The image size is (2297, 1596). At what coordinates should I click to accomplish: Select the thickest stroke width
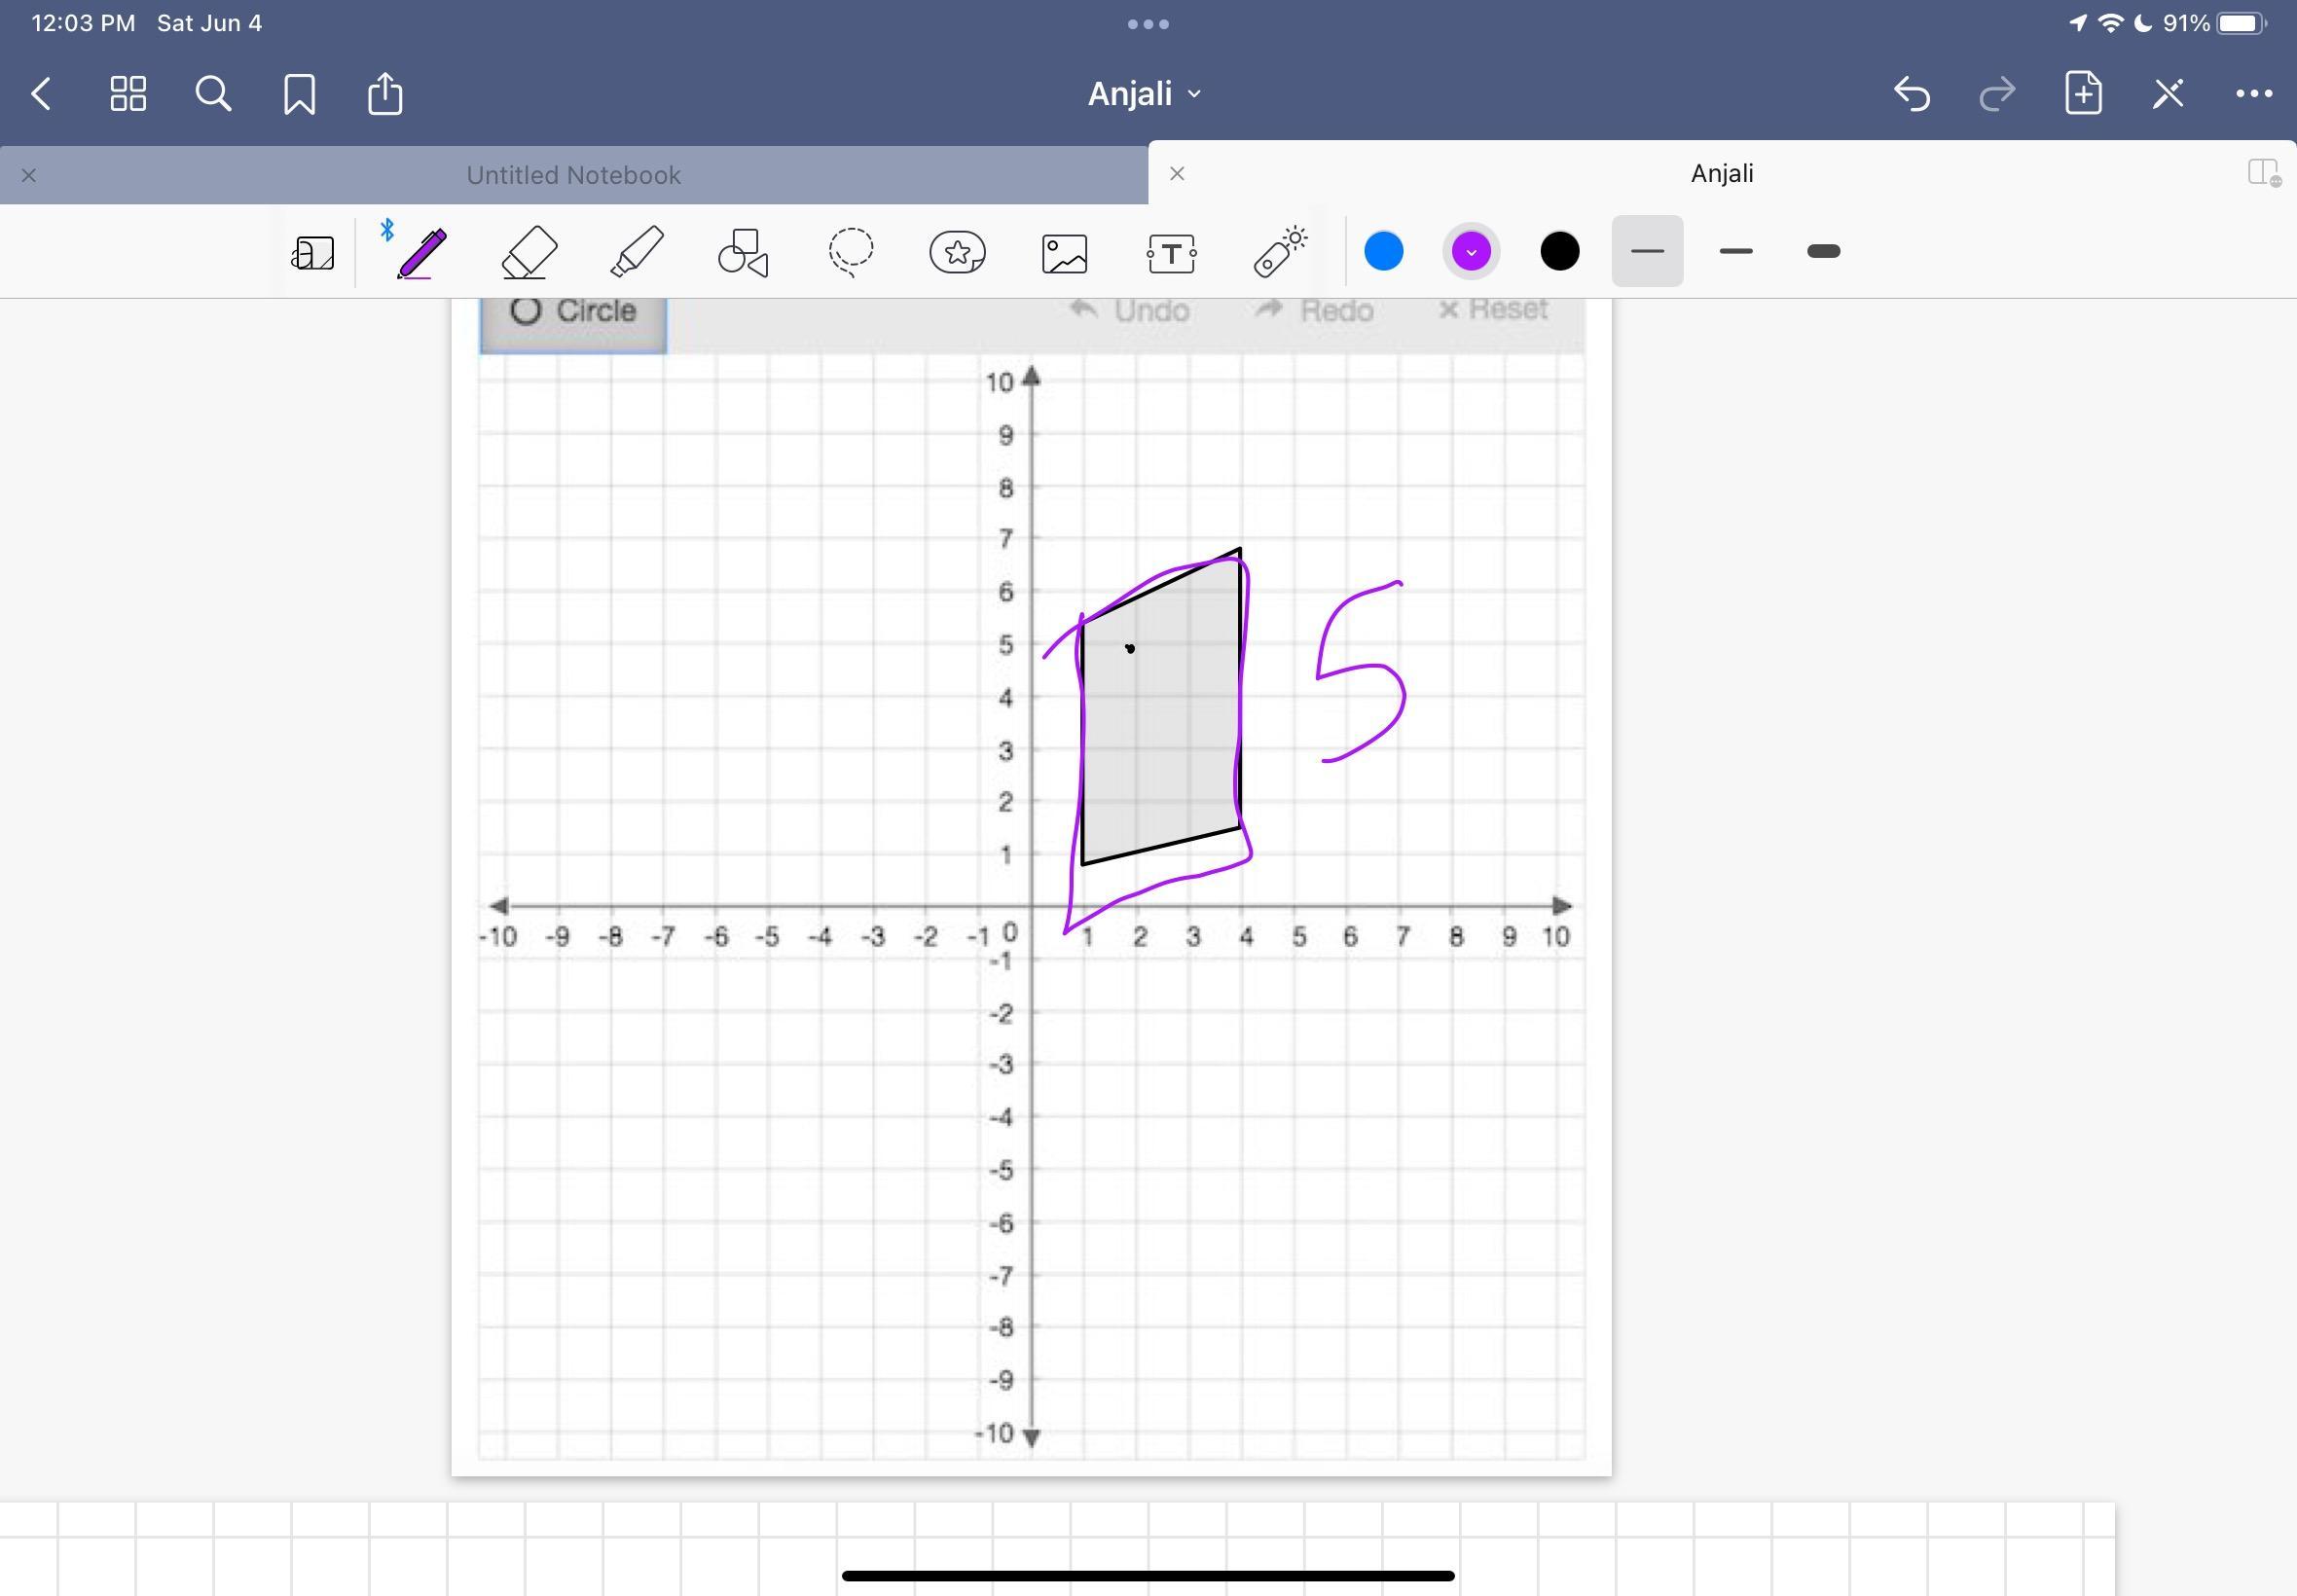(x=1823, y=251)
